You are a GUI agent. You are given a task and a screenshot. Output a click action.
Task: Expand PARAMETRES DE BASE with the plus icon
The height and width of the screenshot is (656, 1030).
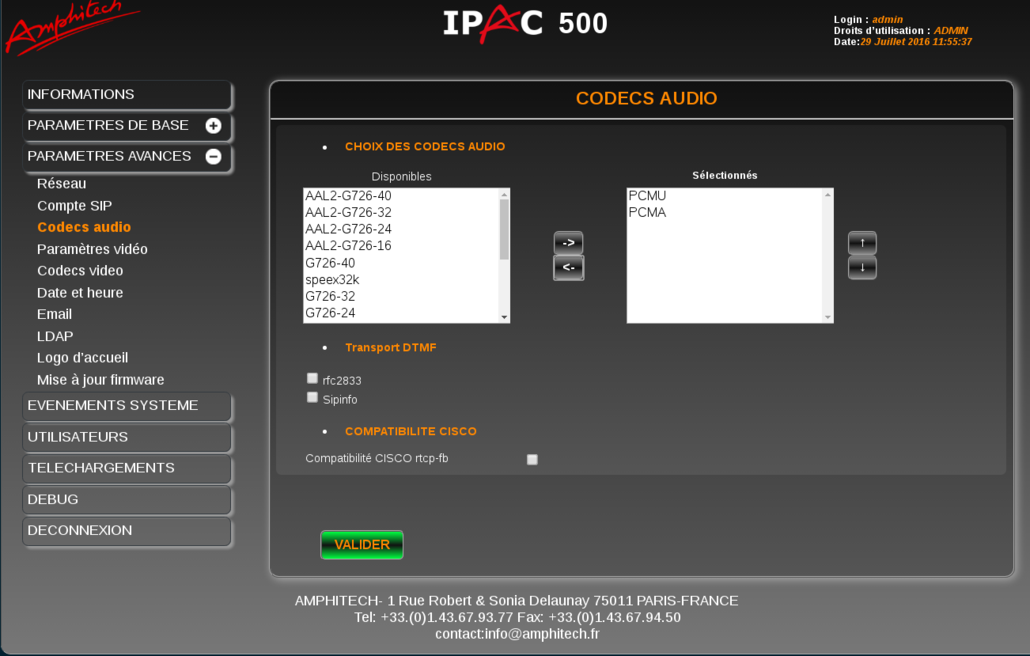pyautogui.click(x=213, y=126)
